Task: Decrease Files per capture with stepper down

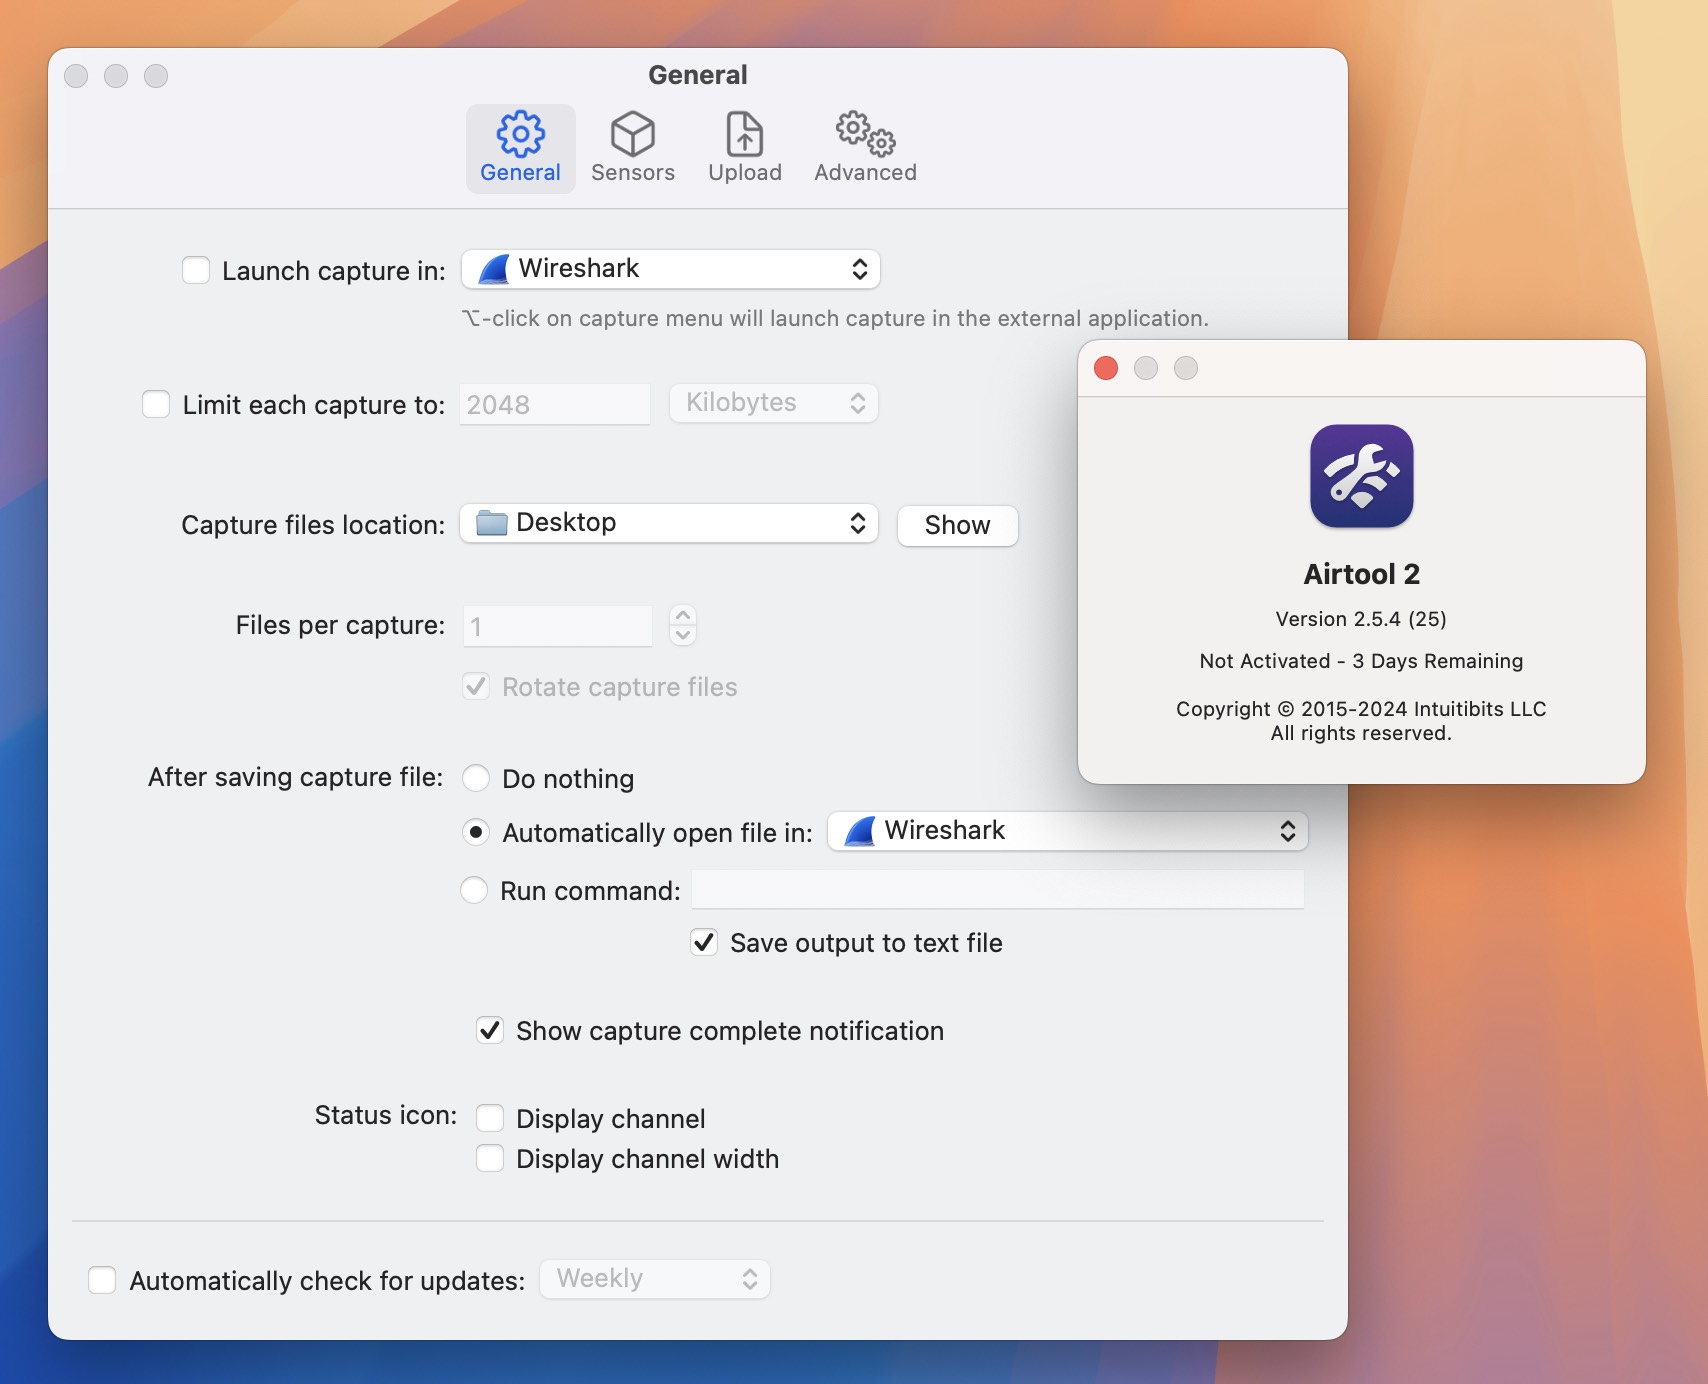Action: pyautogui.click(x=683, y=636)
